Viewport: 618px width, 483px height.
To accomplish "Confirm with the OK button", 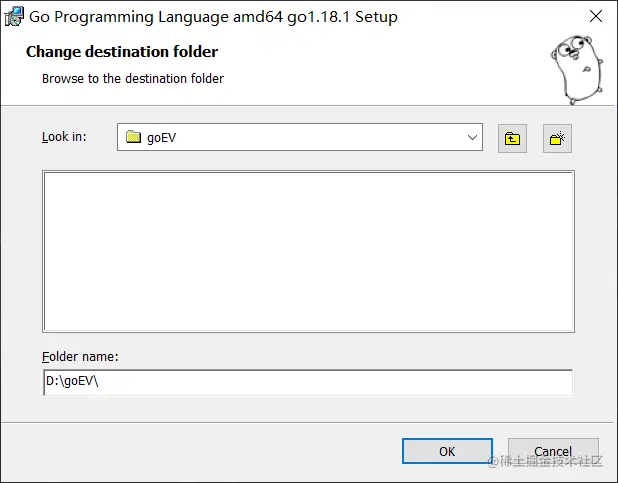I will tap(447, 451).
